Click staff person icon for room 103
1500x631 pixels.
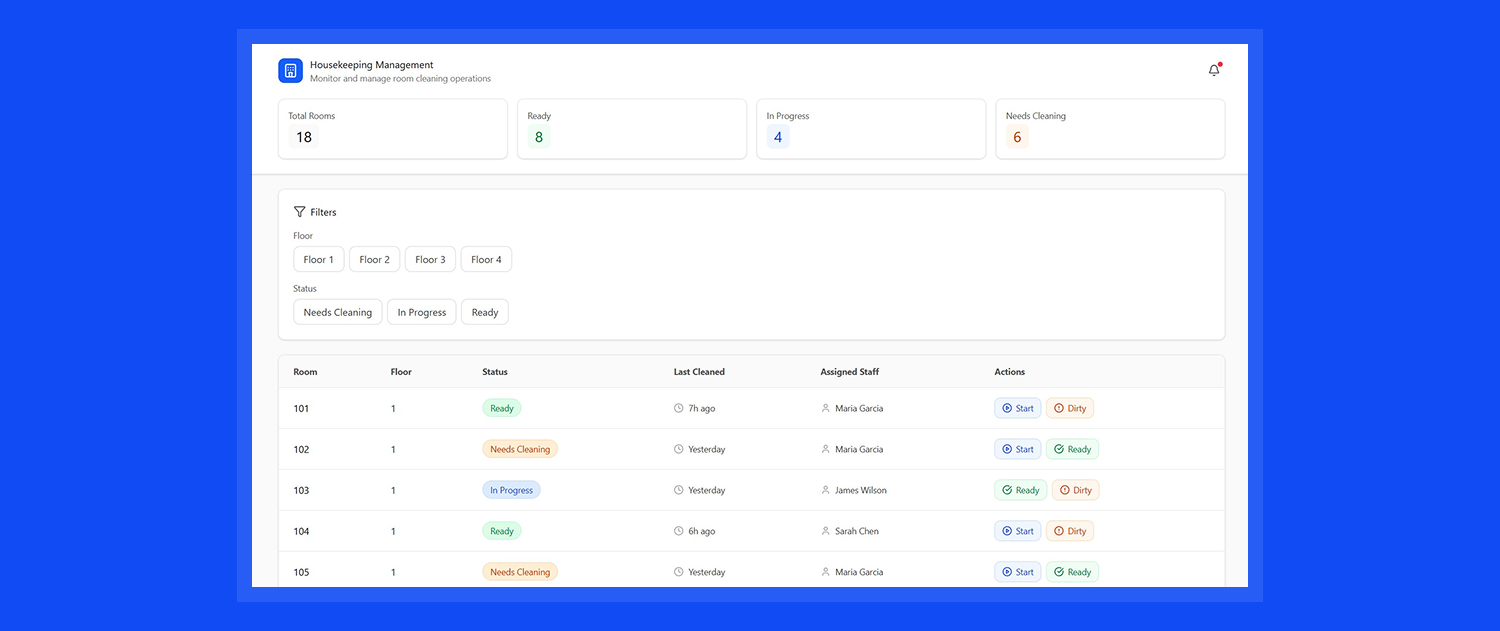(x=825, y=490)
